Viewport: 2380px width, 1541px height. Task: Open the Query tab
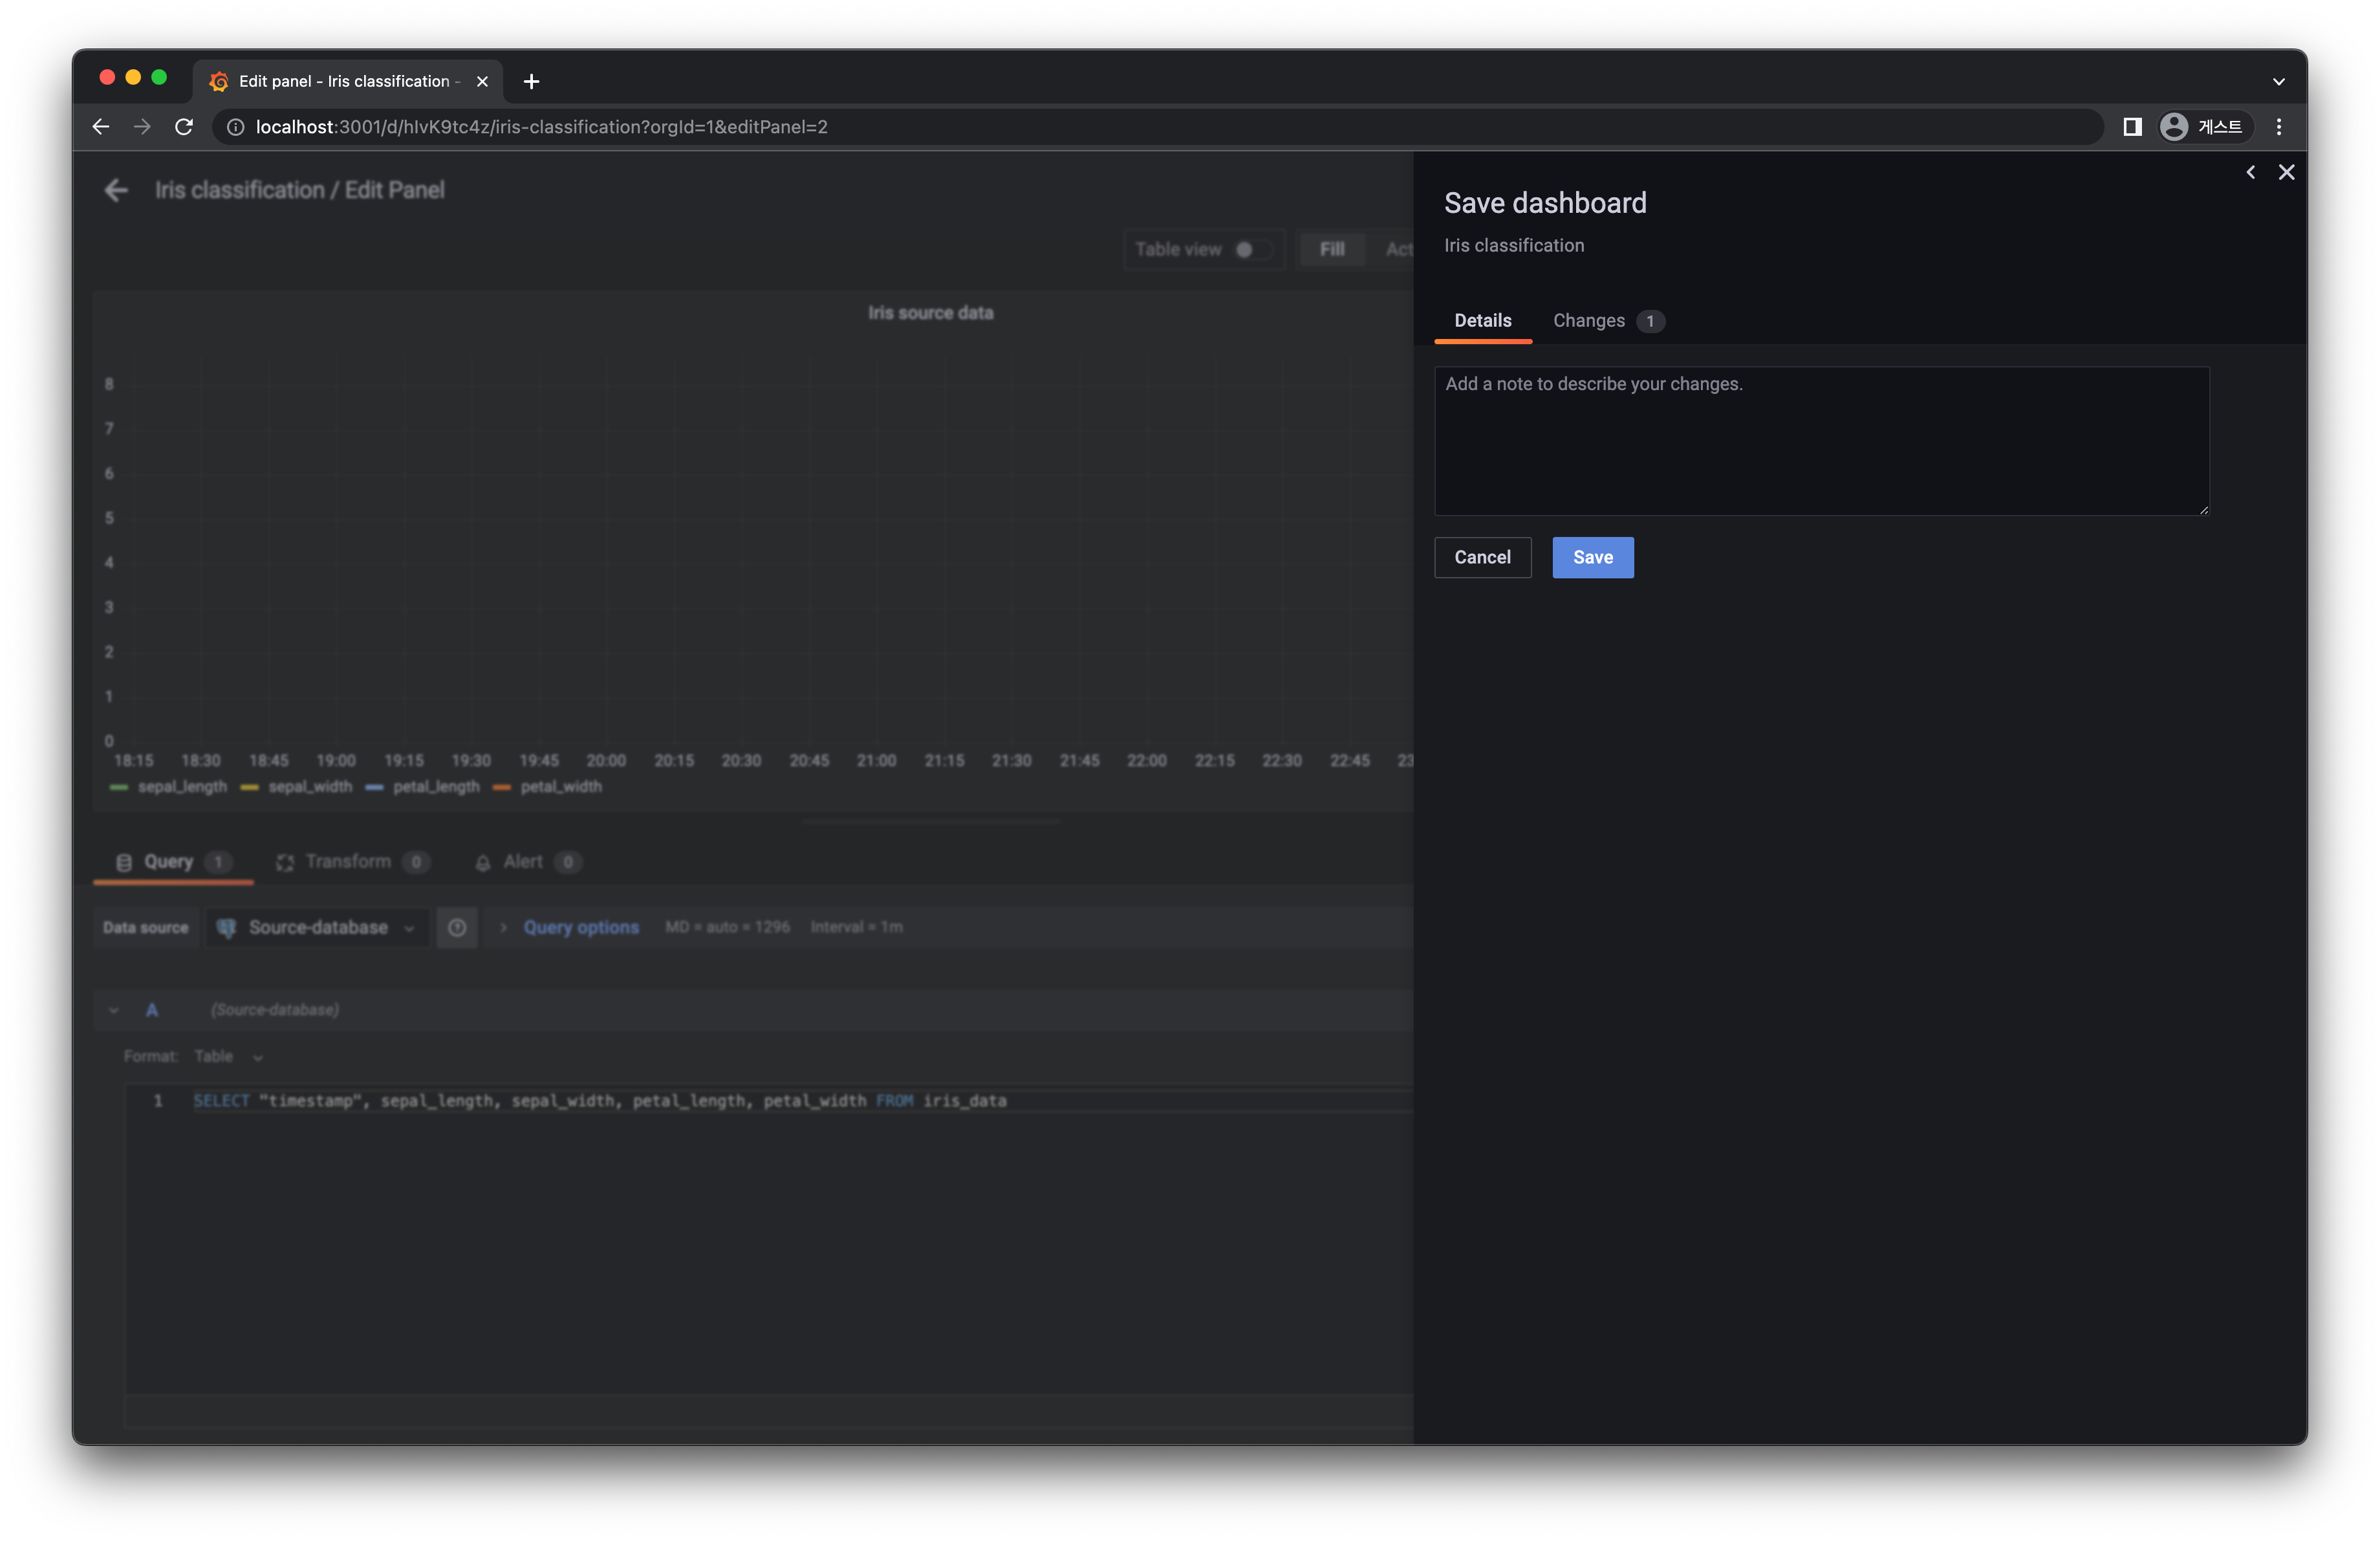point(173,862)
